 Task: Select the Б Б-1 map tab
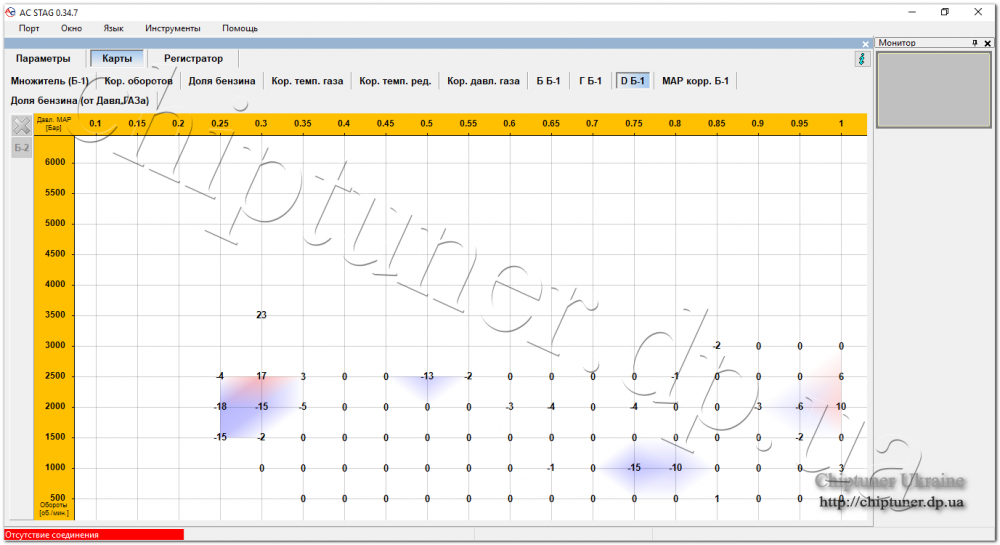point(548,81)
